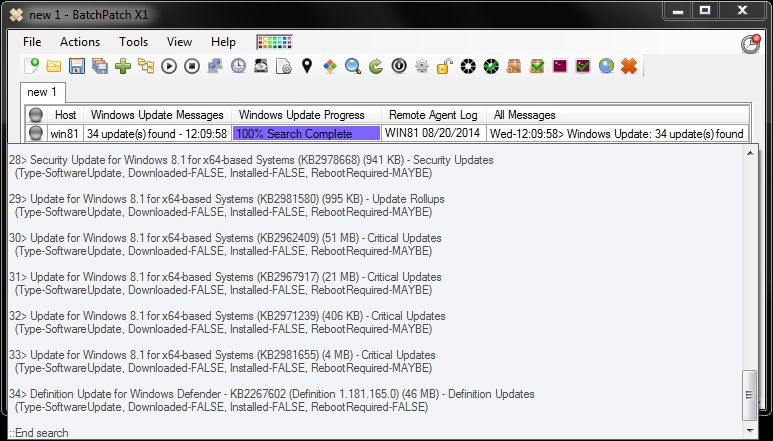This screenshot has height=441, width=773.
Task: Open the Tools menu
Action: click(x=133, y=42)
